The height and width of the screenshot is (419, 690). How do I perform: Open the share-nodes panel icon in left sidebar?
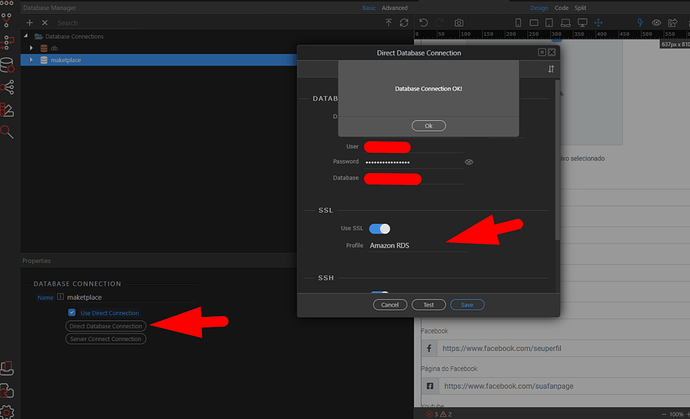point(7,87)
